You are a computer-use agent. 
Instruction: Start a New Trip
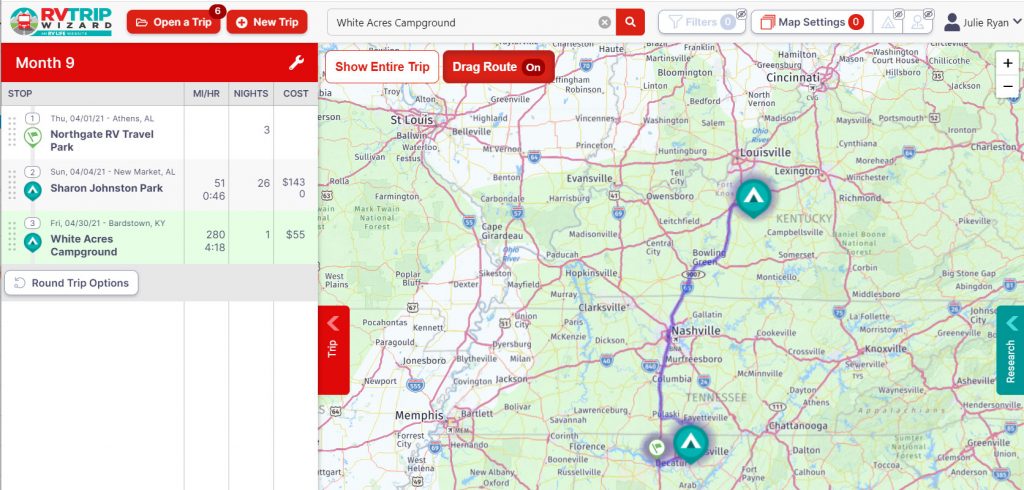click(x=267, y=22)
